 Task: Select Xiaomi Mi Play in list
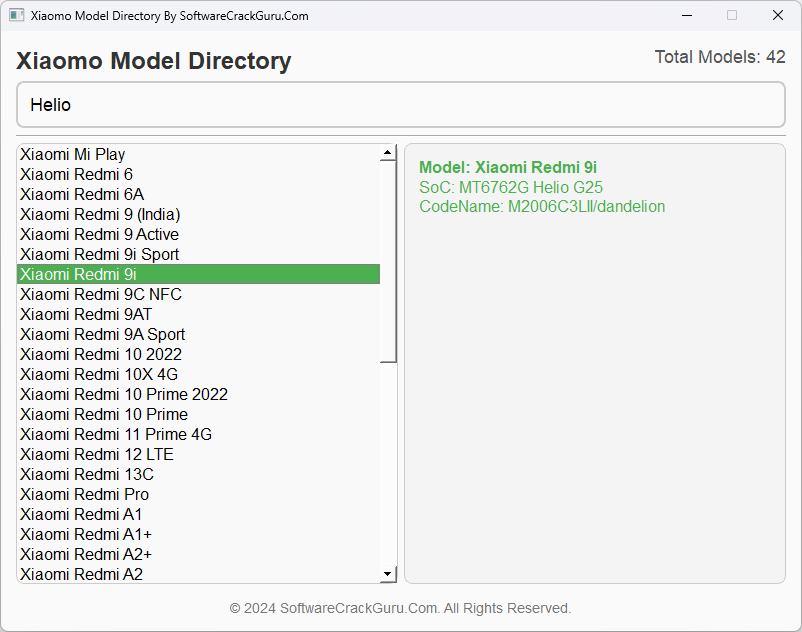click(198, 154)
